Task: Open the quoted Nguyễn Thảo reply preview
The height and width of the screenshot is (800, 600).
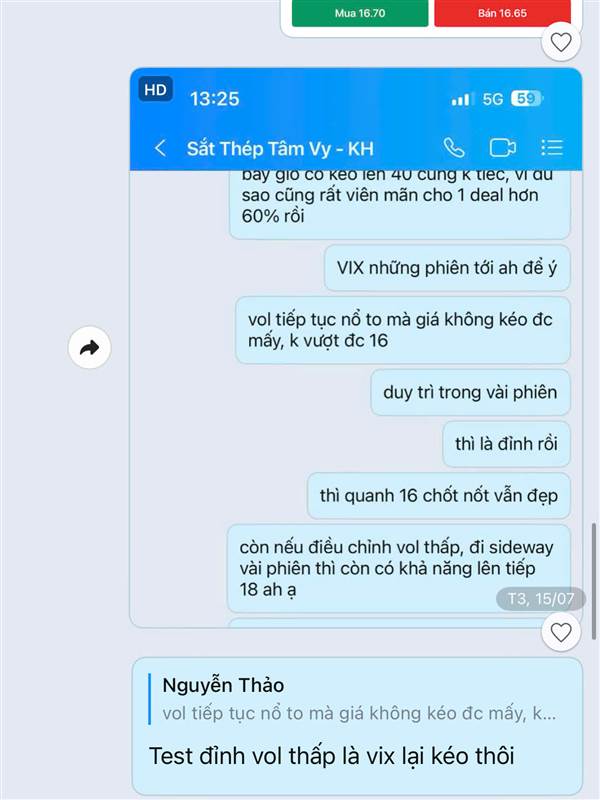Action: pyautogui.click(x=357, y=699)
